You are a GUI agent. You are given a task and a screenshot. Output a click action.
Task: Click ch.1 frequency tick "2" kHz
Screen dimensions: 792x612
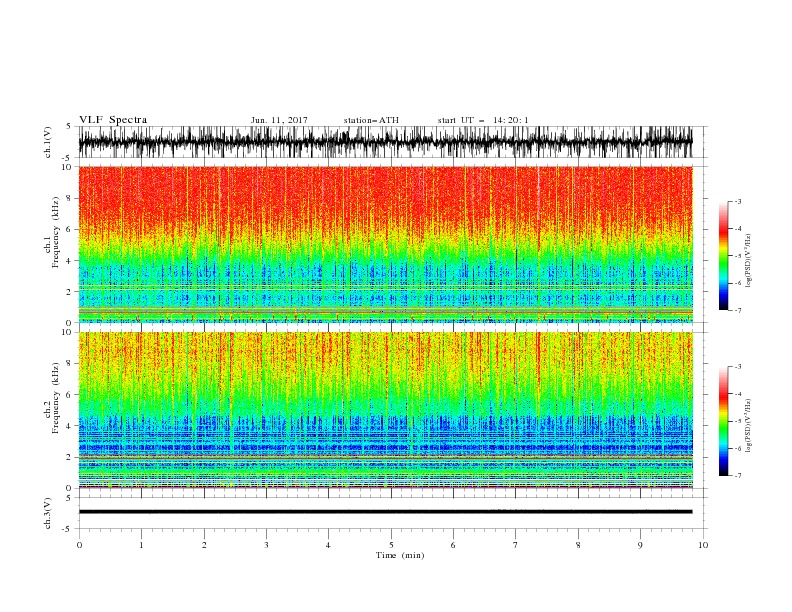point(69,292)
